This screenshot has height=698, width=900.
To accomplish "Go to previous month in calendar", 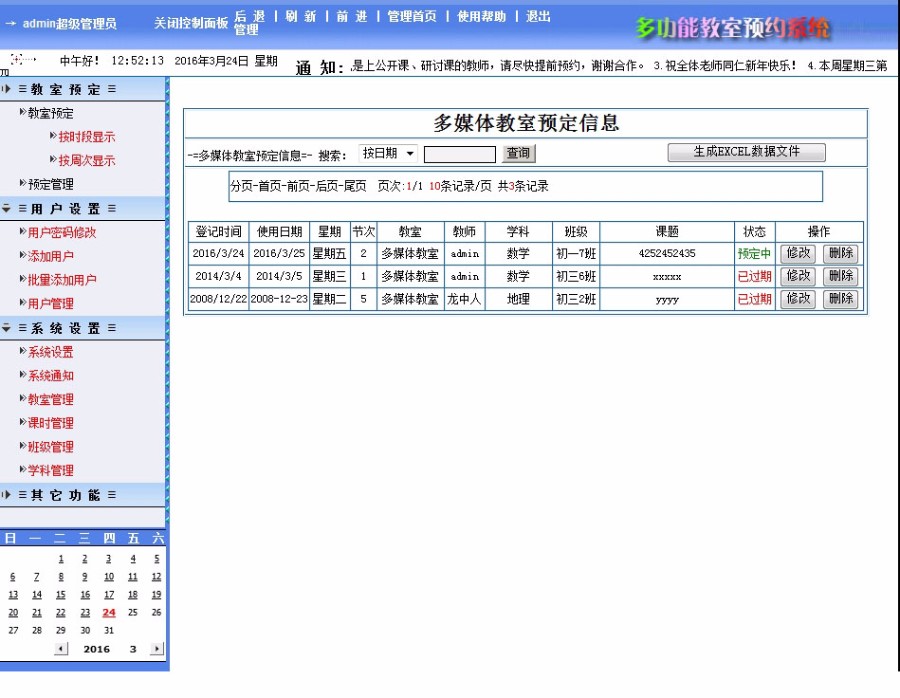I will pyautogui.click(x=61, y=649).
